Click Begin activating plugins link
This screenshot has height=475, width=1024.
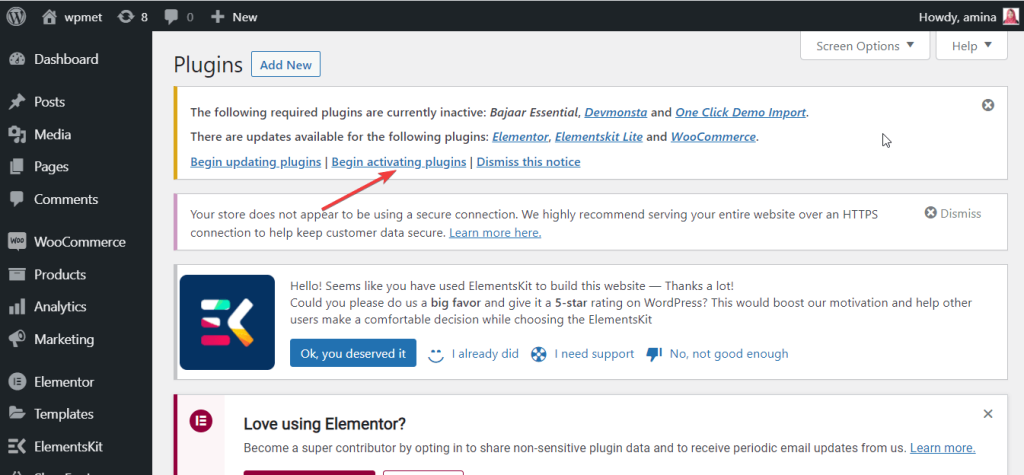click(399, 161)
